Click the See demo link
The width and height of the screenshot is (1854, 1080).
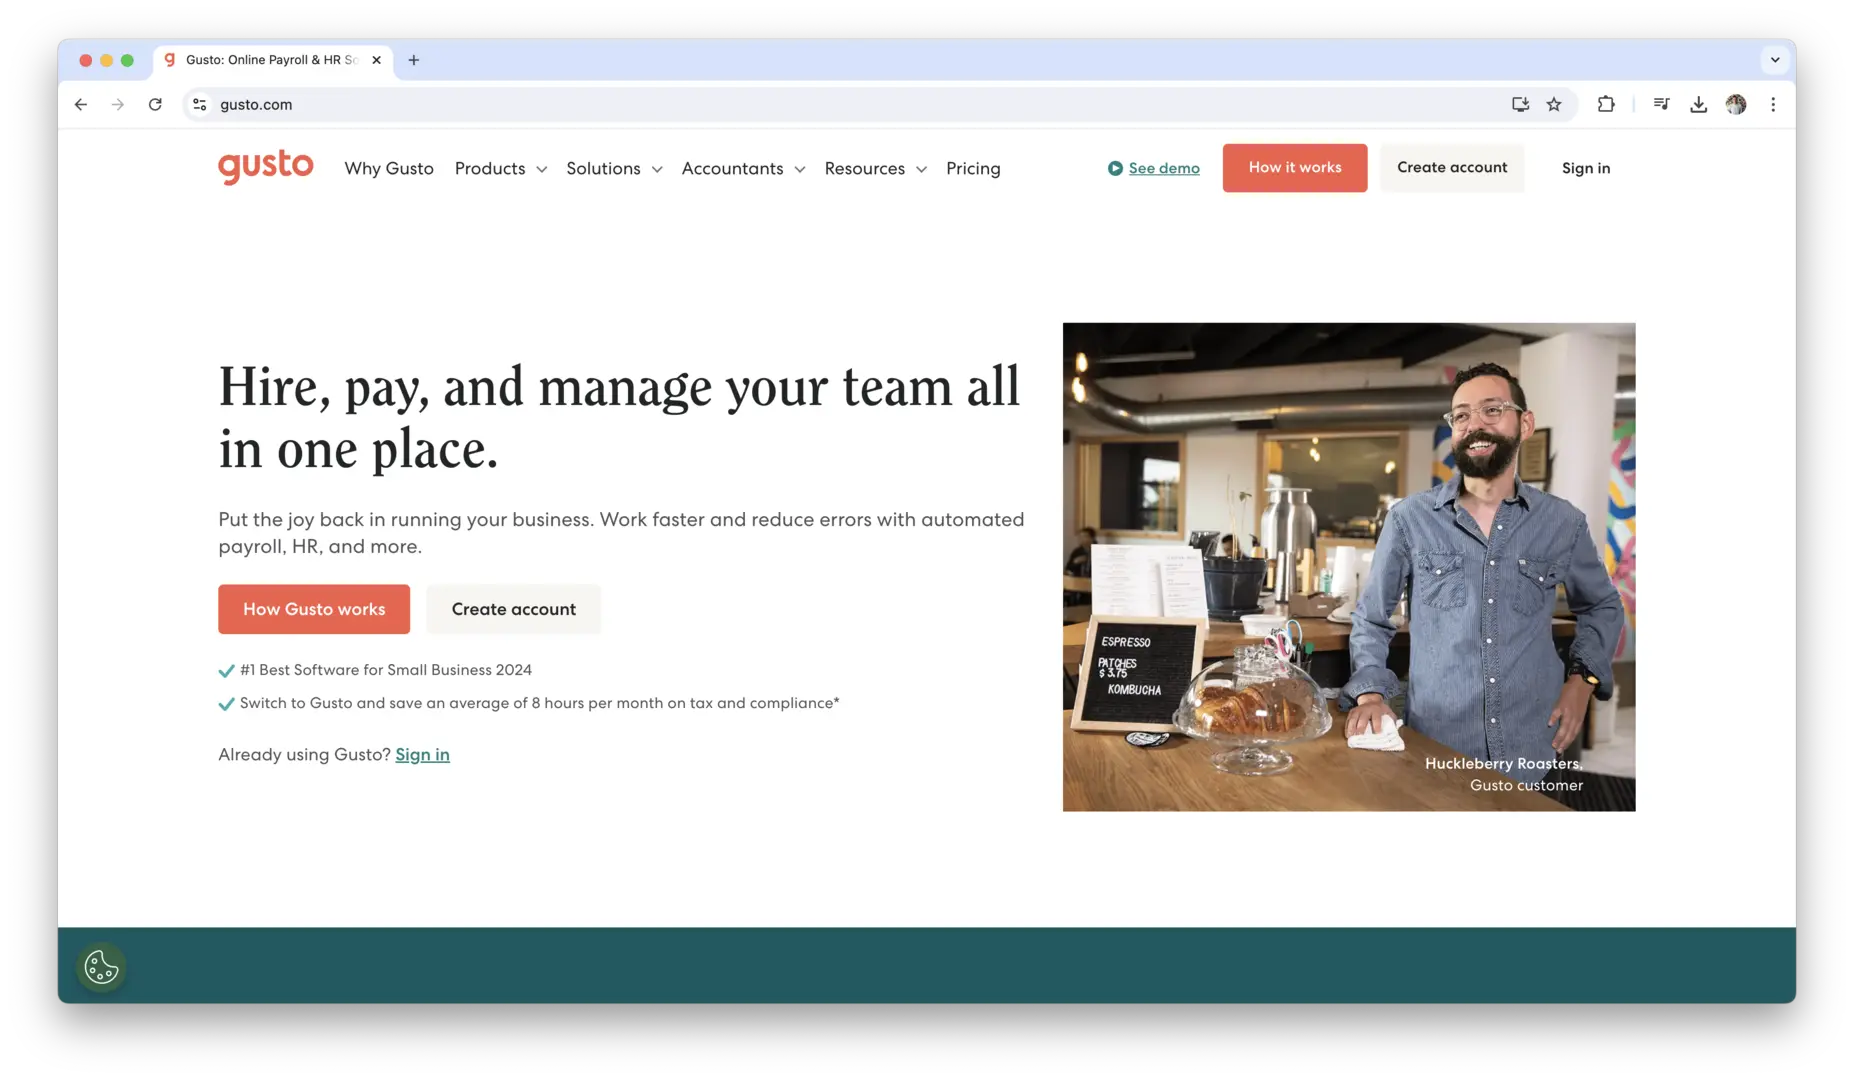[x=1164, y=168]
